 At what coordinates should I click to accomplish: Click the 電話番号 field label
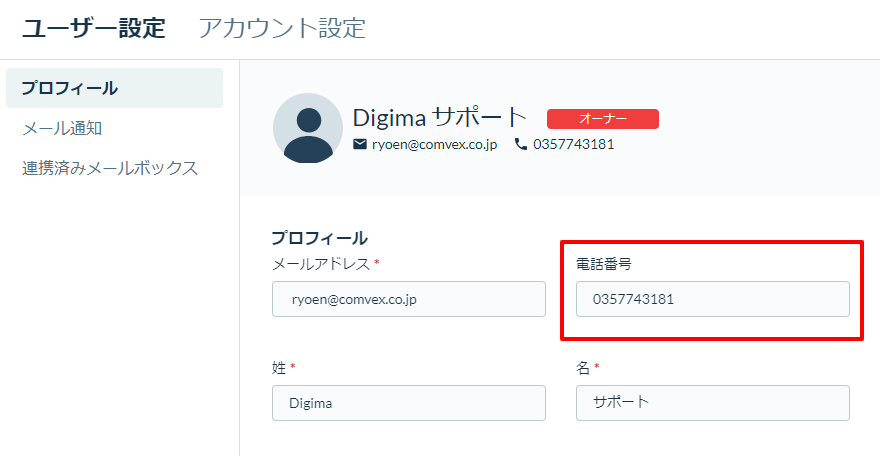click(x=604, y=264)
